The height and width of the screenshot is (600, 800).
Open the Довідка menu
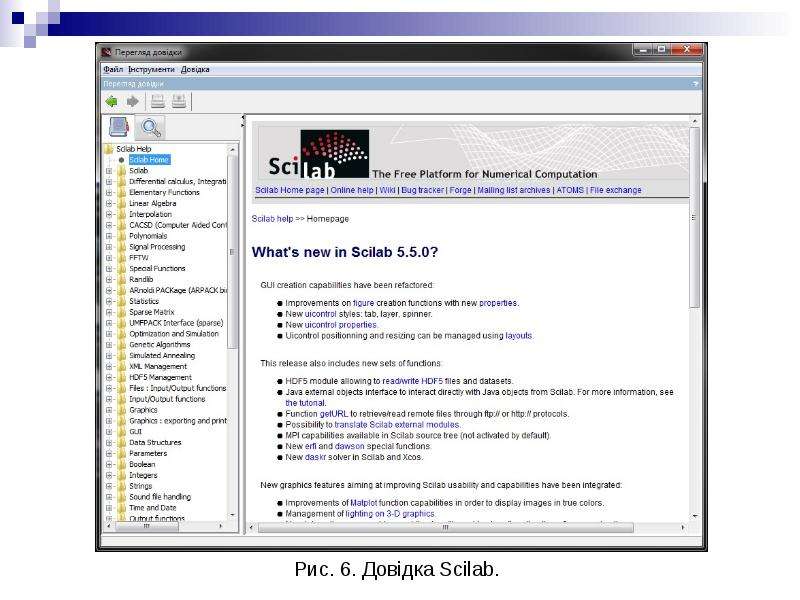(x=195, y=69)
